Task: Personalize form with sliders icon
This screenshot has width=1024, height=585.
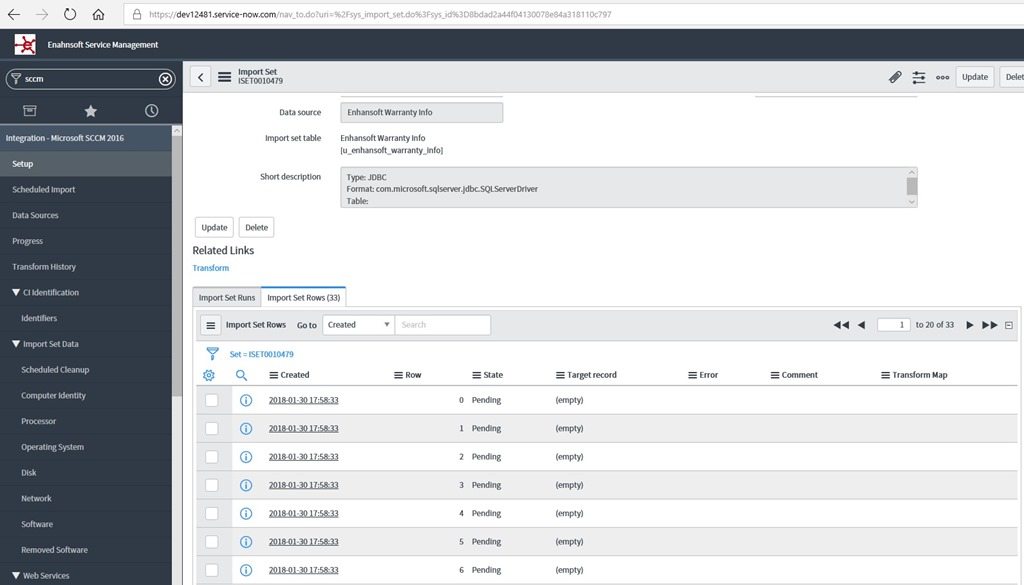Action: [919, 77]
